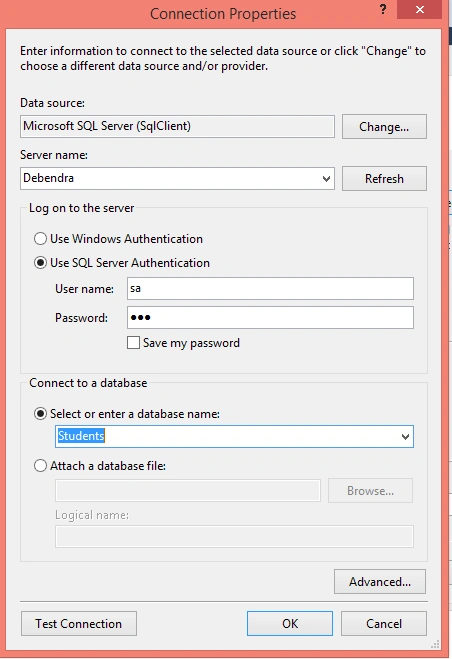The height and width of the screenshot is (659, 452).
Task: Cancel the connection dialog
Action: [384, 624]
